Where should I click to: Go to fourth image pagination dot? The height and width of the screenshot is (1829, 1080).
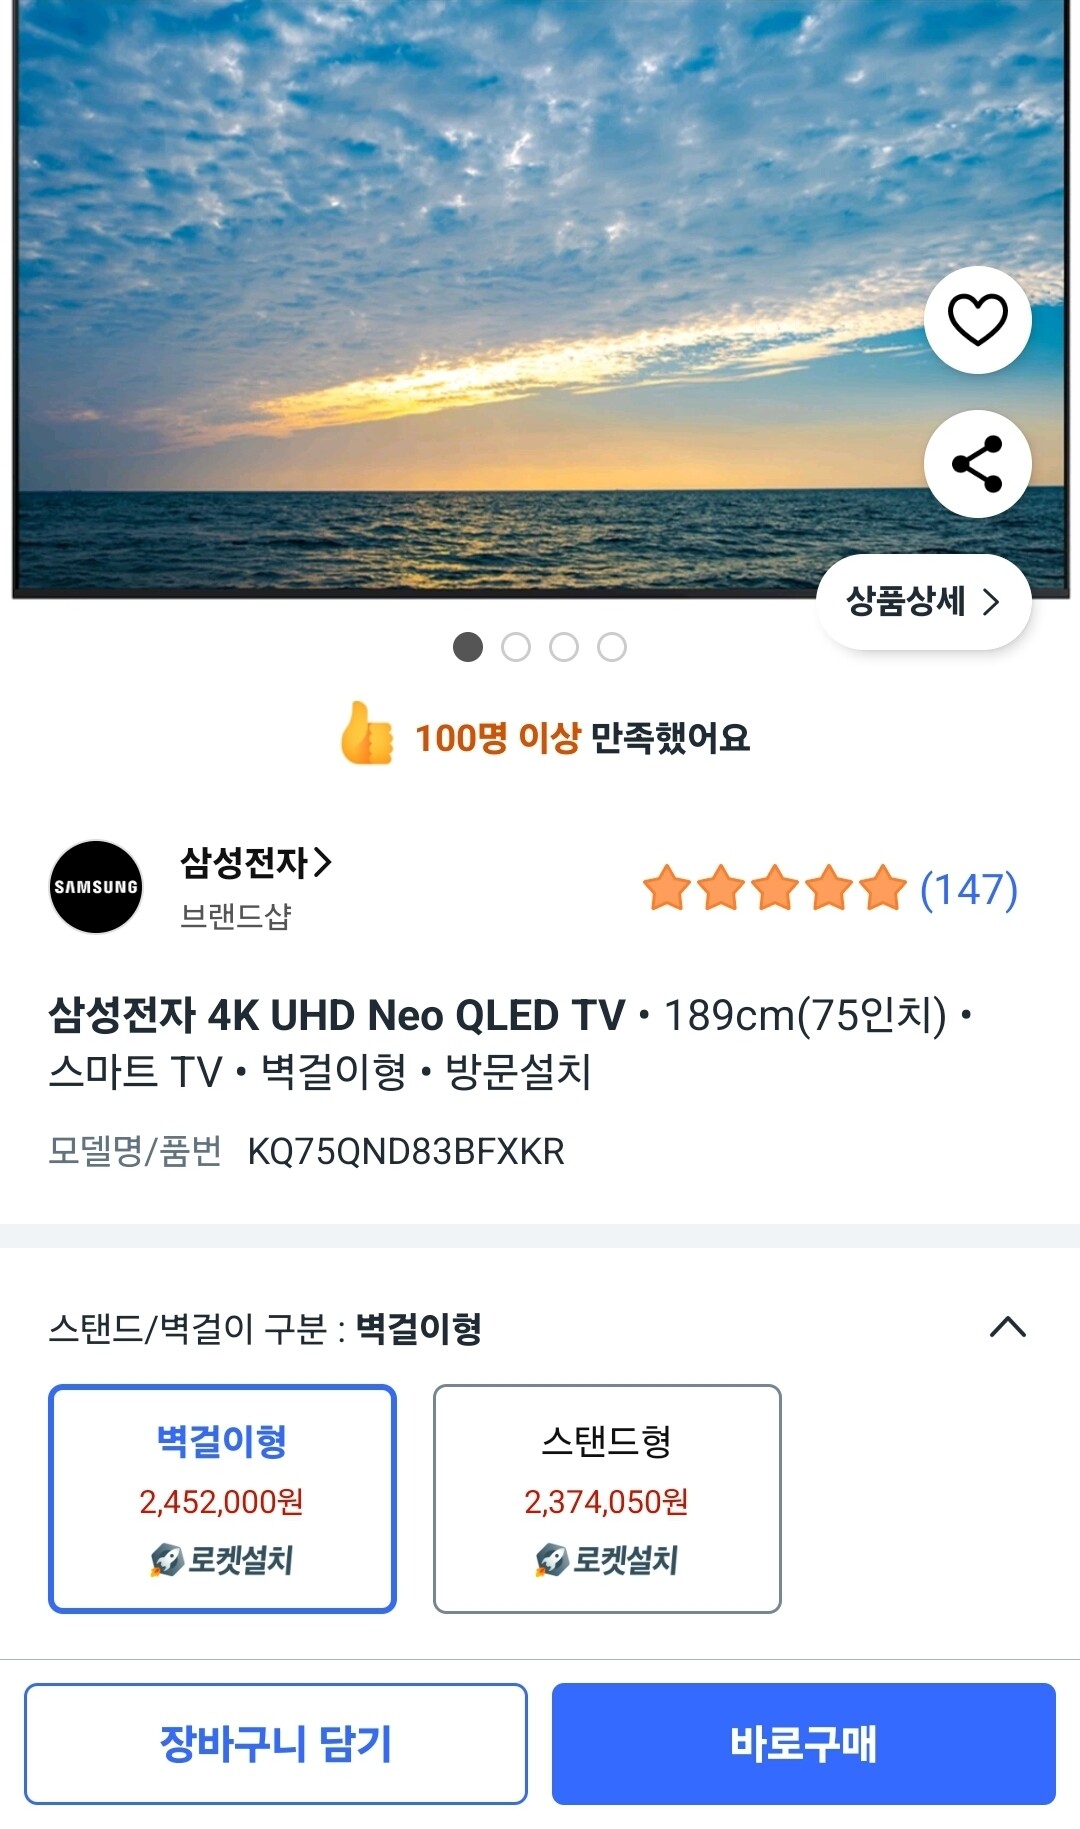[612, 647]
